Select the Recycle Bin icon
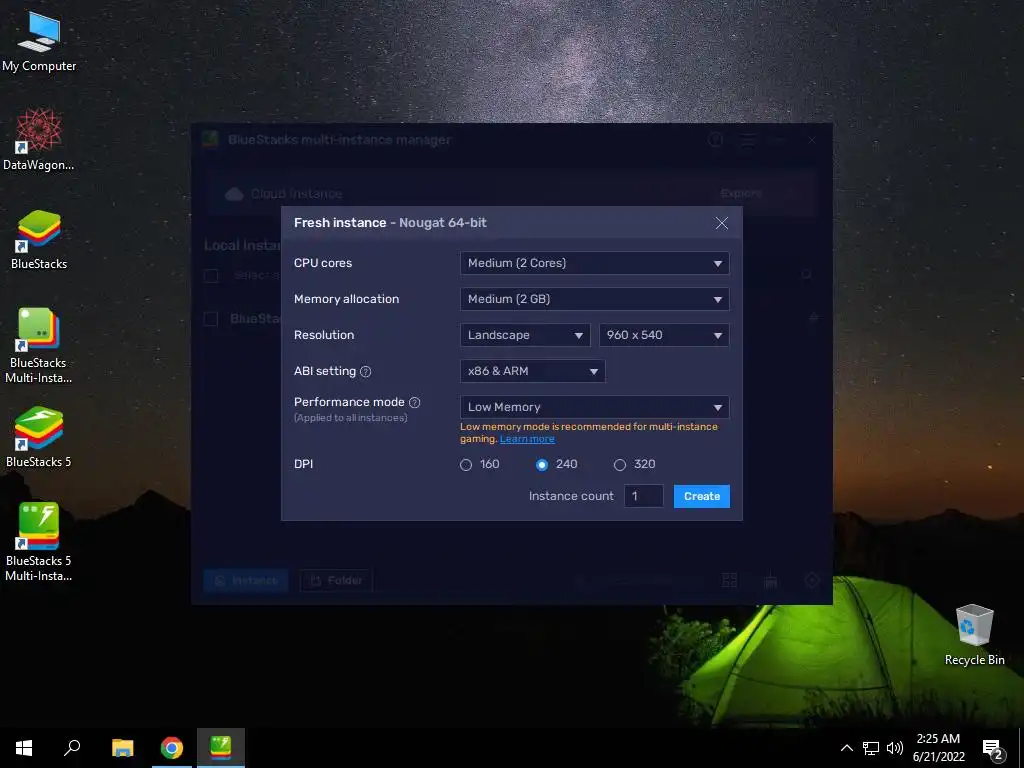This screenshot has width=1024, height=768. click(x=974, y=635)
